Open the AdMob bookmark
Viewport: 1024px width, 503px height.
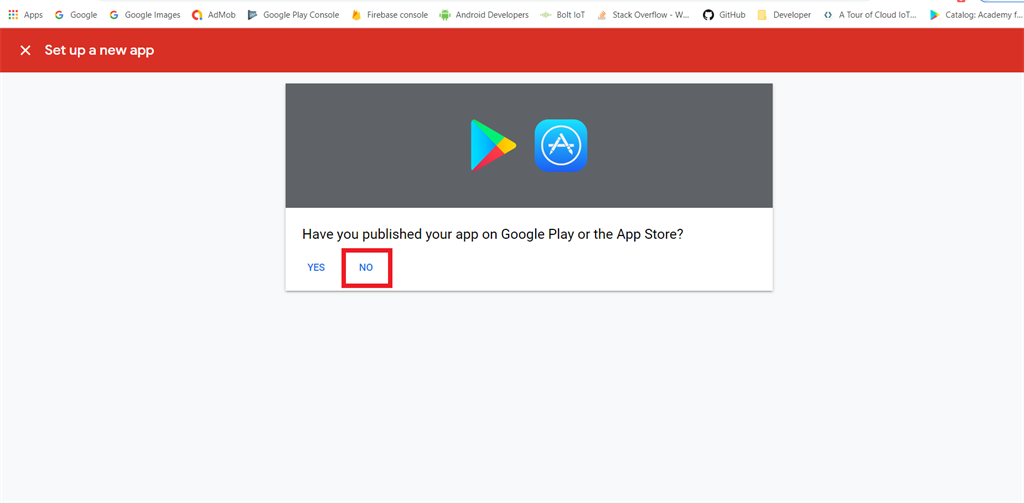click(214, 14)
